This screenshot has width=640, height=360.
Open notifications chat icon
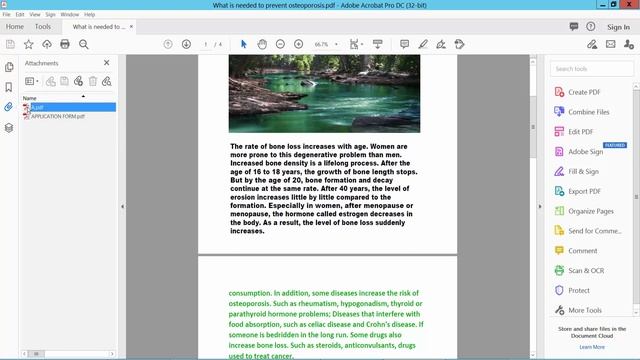[x=573, y=27]
